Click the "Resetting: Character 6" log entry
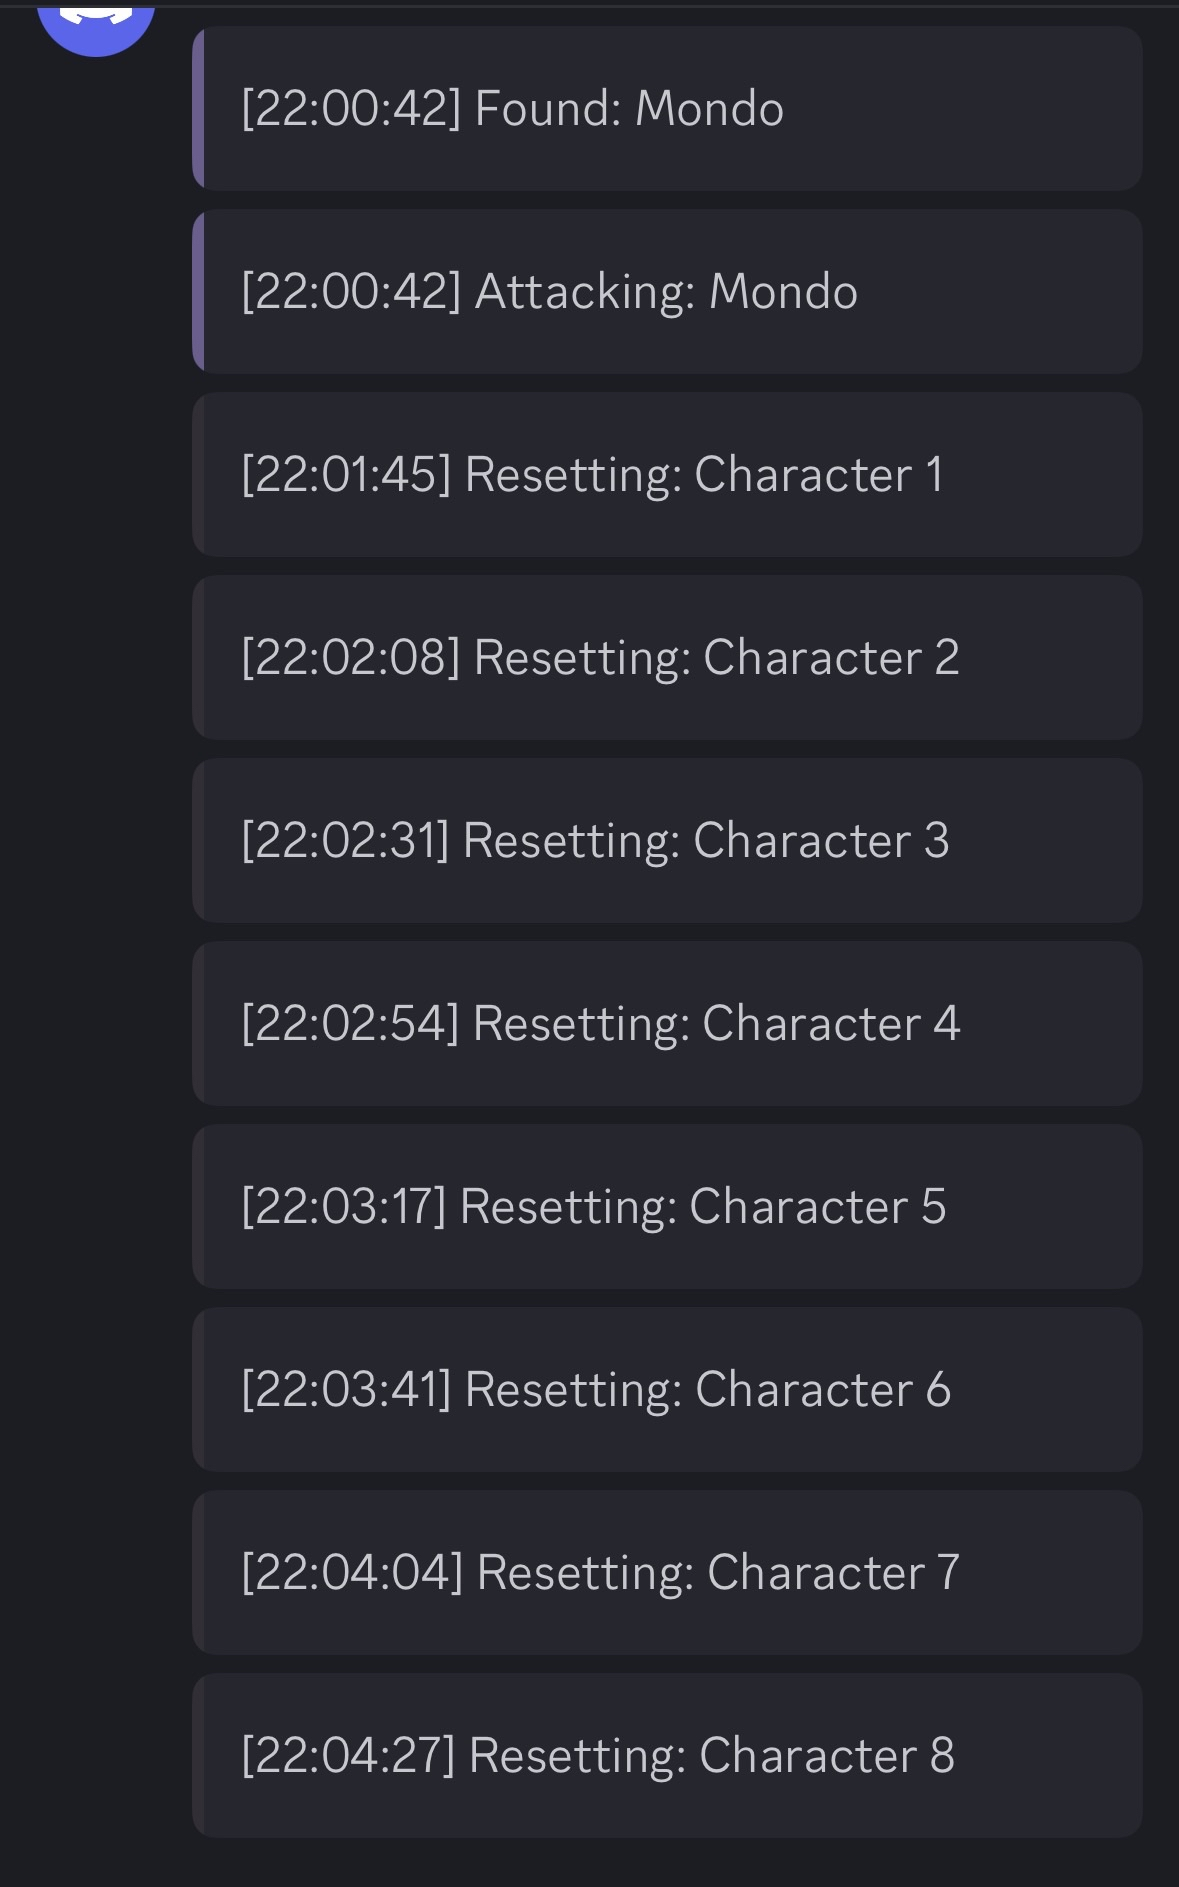 tap(666, 1390)
